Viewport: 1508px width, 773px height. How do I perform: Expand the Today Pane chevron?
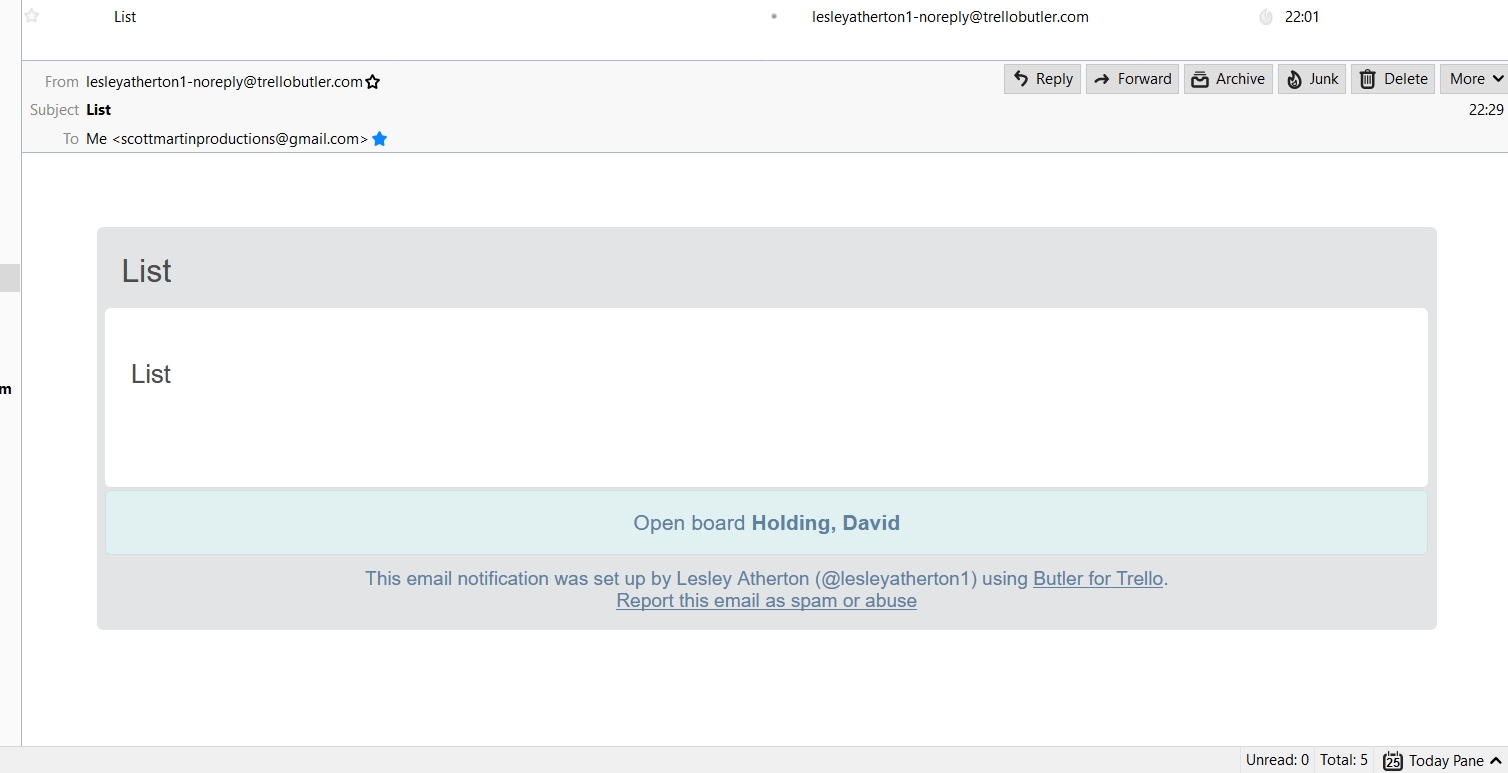[1496, 761]
